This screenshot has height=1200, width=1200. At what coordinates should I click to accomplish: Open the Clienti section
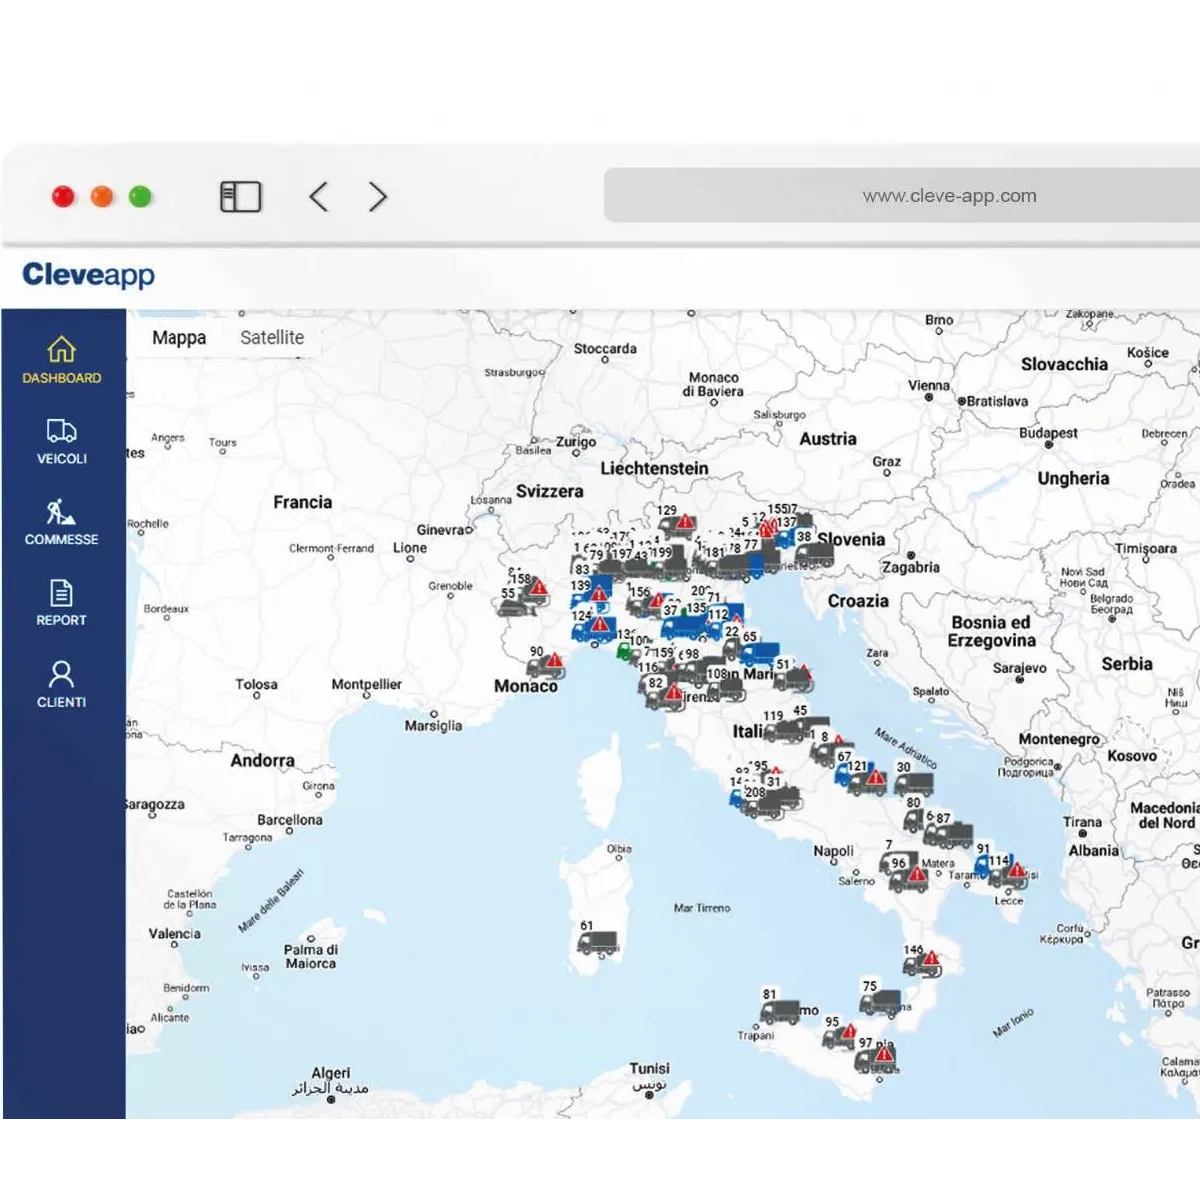[x=62, y=684]
